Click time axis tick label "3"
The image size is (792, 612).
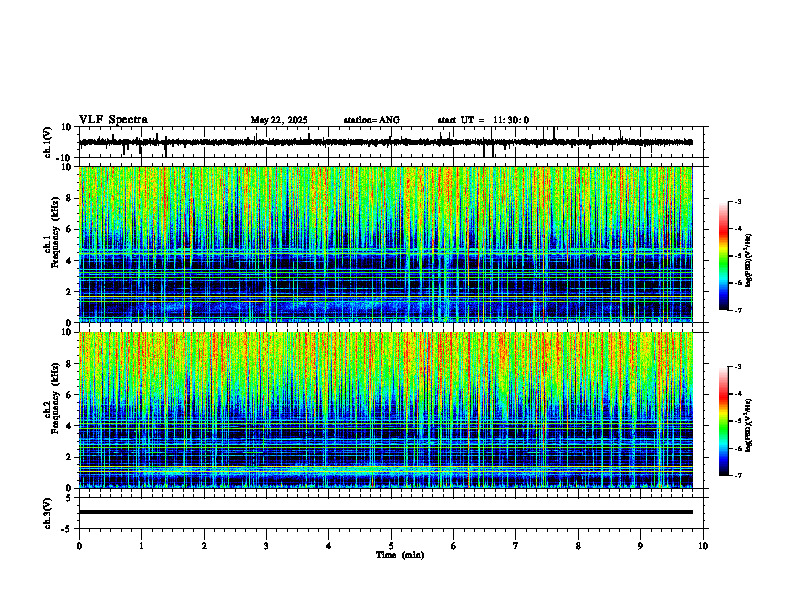(x=266, y=546)
